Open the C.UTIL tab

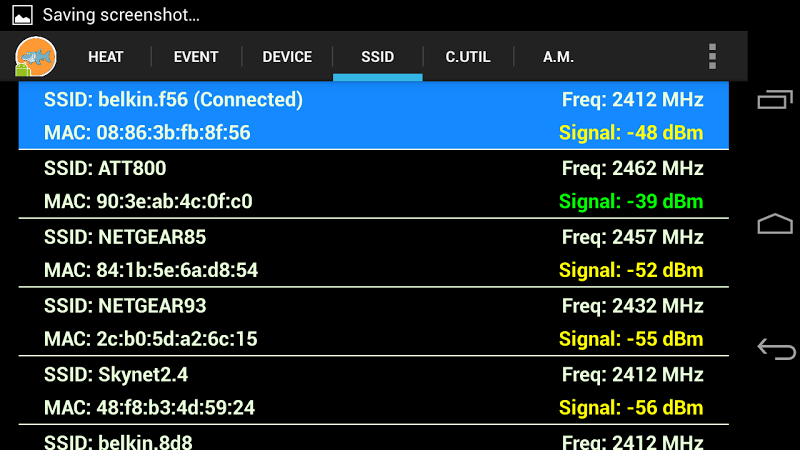(x=468, y=57)
